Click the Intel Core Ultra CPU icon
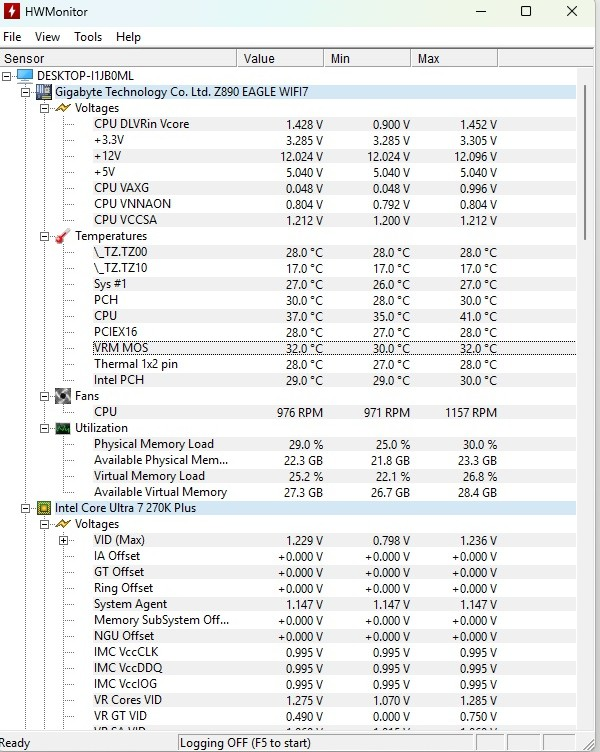 [44, 507]
